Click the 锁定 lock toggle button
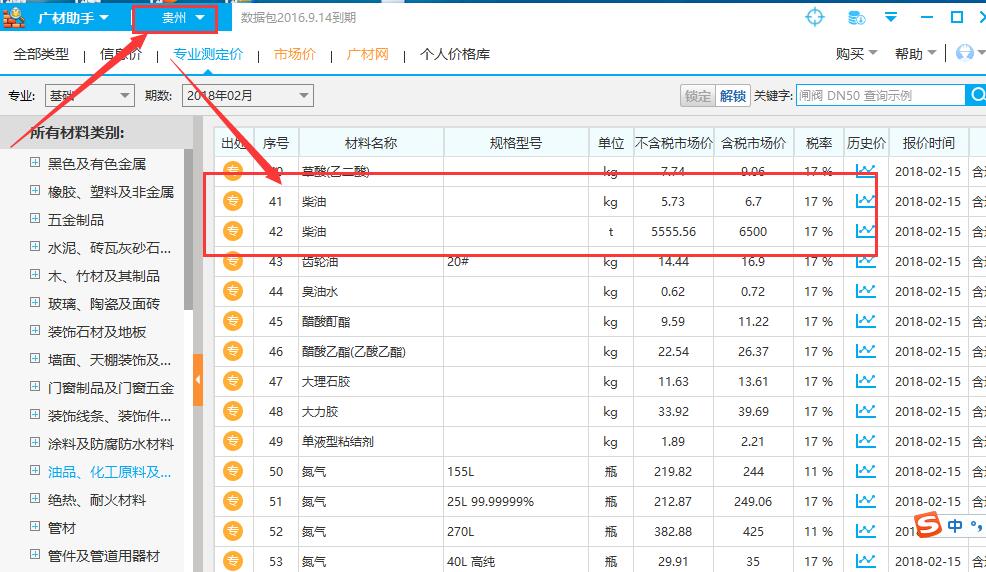Image resolution: width=986 pixels, height=572 pixels. (697, 96)
